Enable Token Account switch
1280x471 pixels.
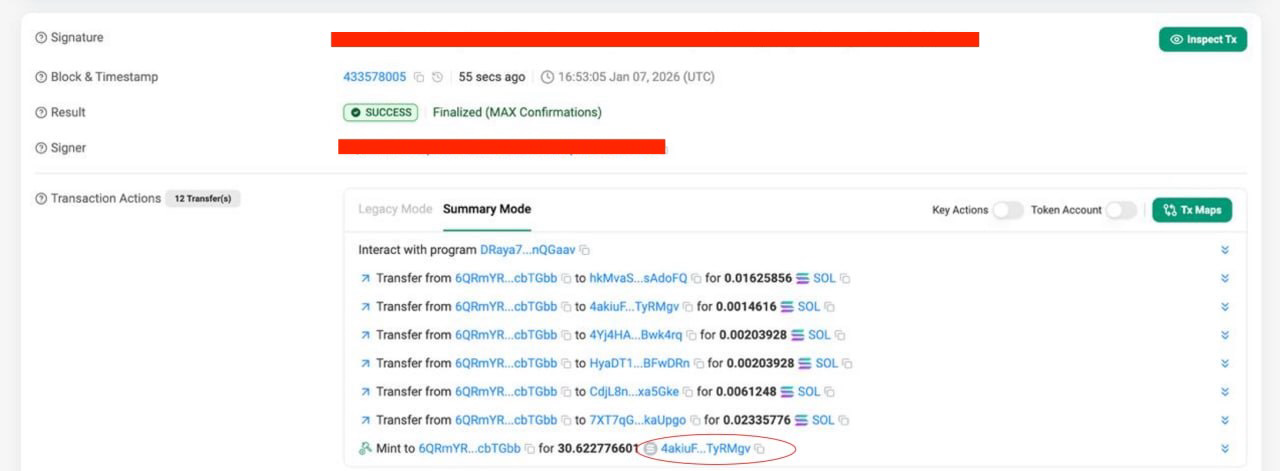[x=1121, y=210]
